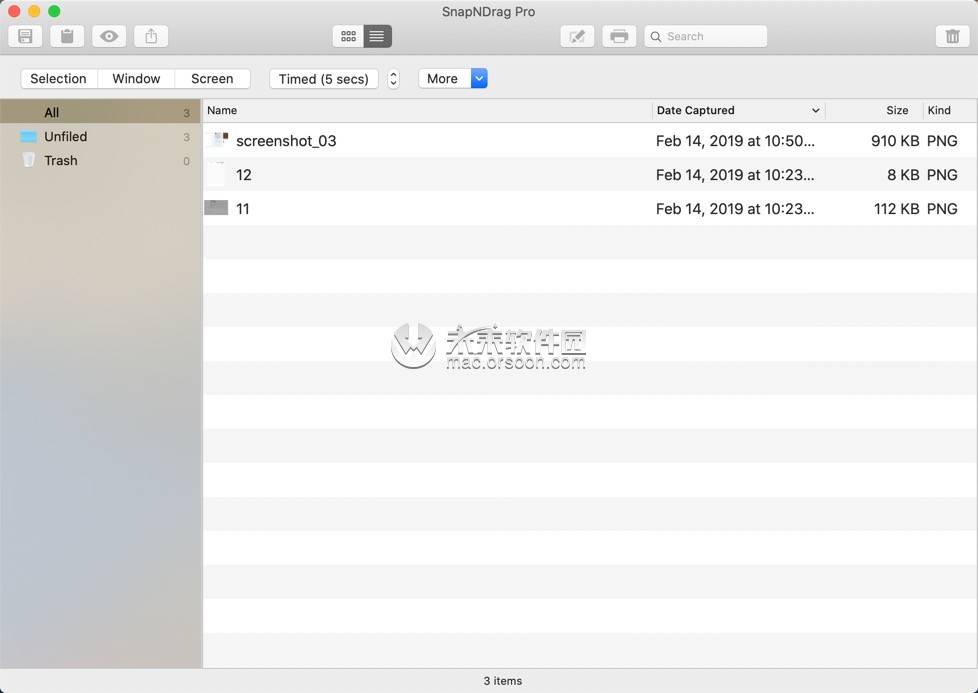Select the Screen capture mode
Screen dimensions: 978x693
tap(212, 78)
